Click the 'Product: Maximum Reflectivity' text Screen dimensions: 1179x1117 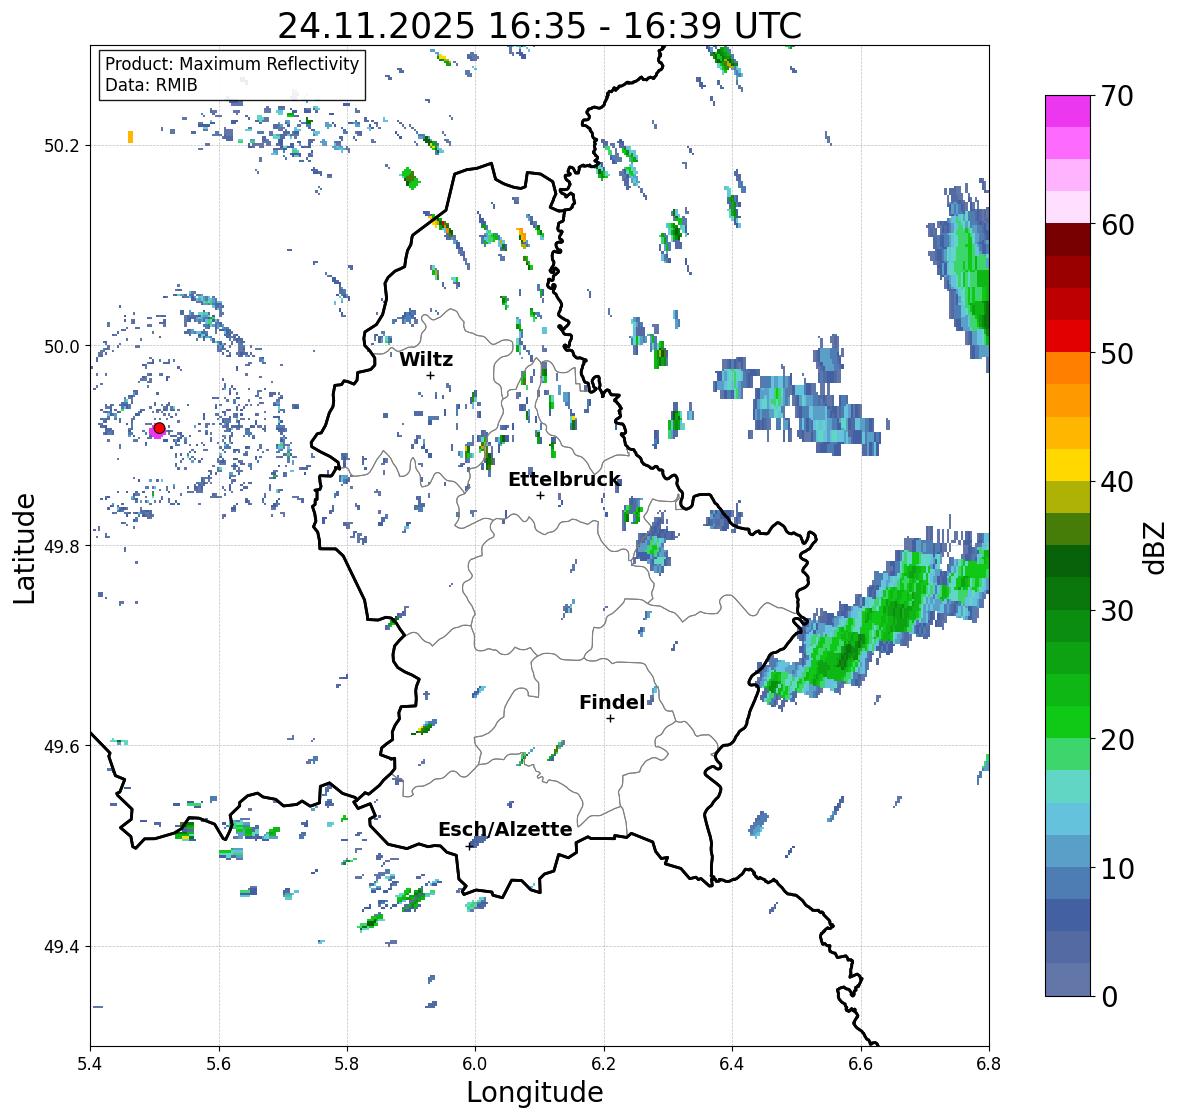point(232,64)
